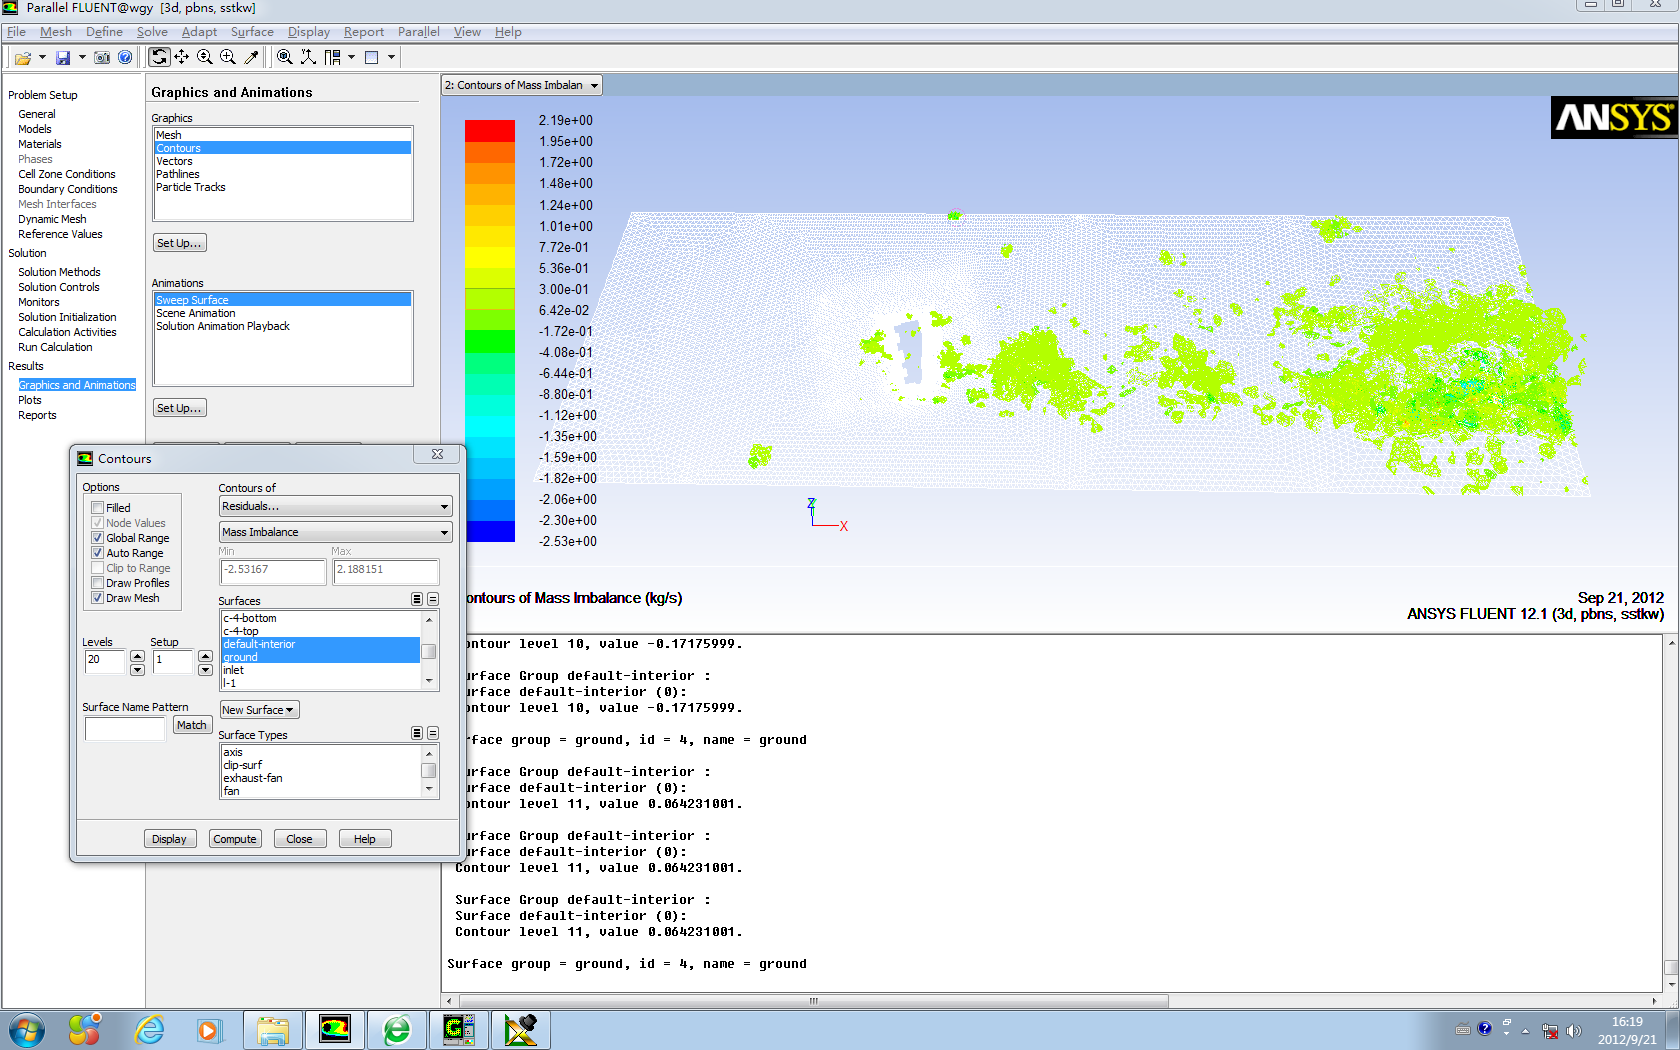Expand the New Surface dropdown
This screenshot has height=1050, width=1680.
click(258, 710)
